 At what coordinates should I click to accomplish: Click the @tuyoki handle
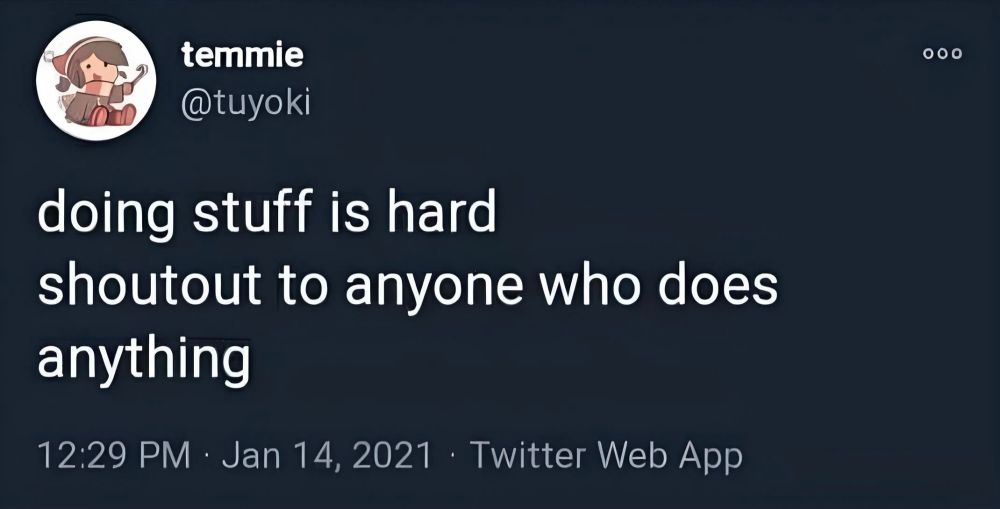(245, 101)
